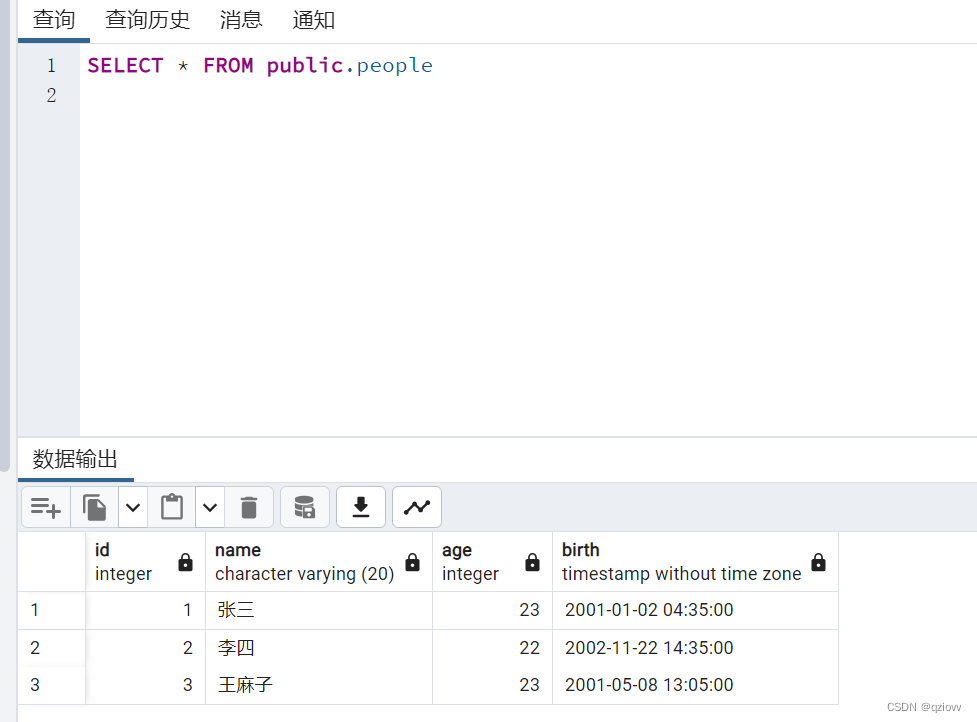Image resolution: width=977 pixels, height=722 pixels.
Task: Switch to the 查询历史 tab
Action: [147, 20]
